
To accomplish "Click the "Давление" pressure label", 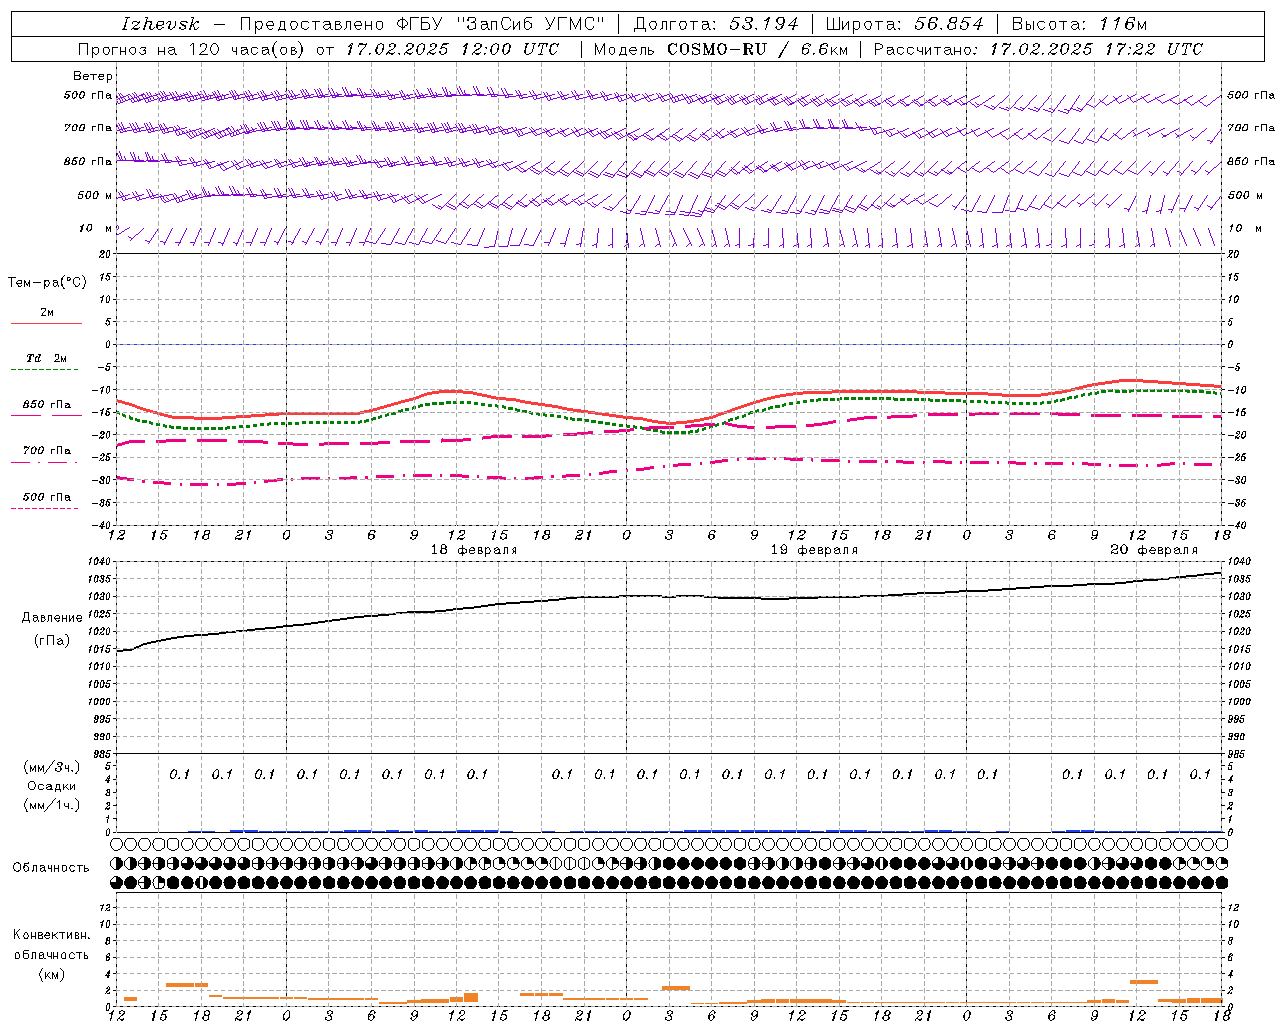I will tap(52, 618).
